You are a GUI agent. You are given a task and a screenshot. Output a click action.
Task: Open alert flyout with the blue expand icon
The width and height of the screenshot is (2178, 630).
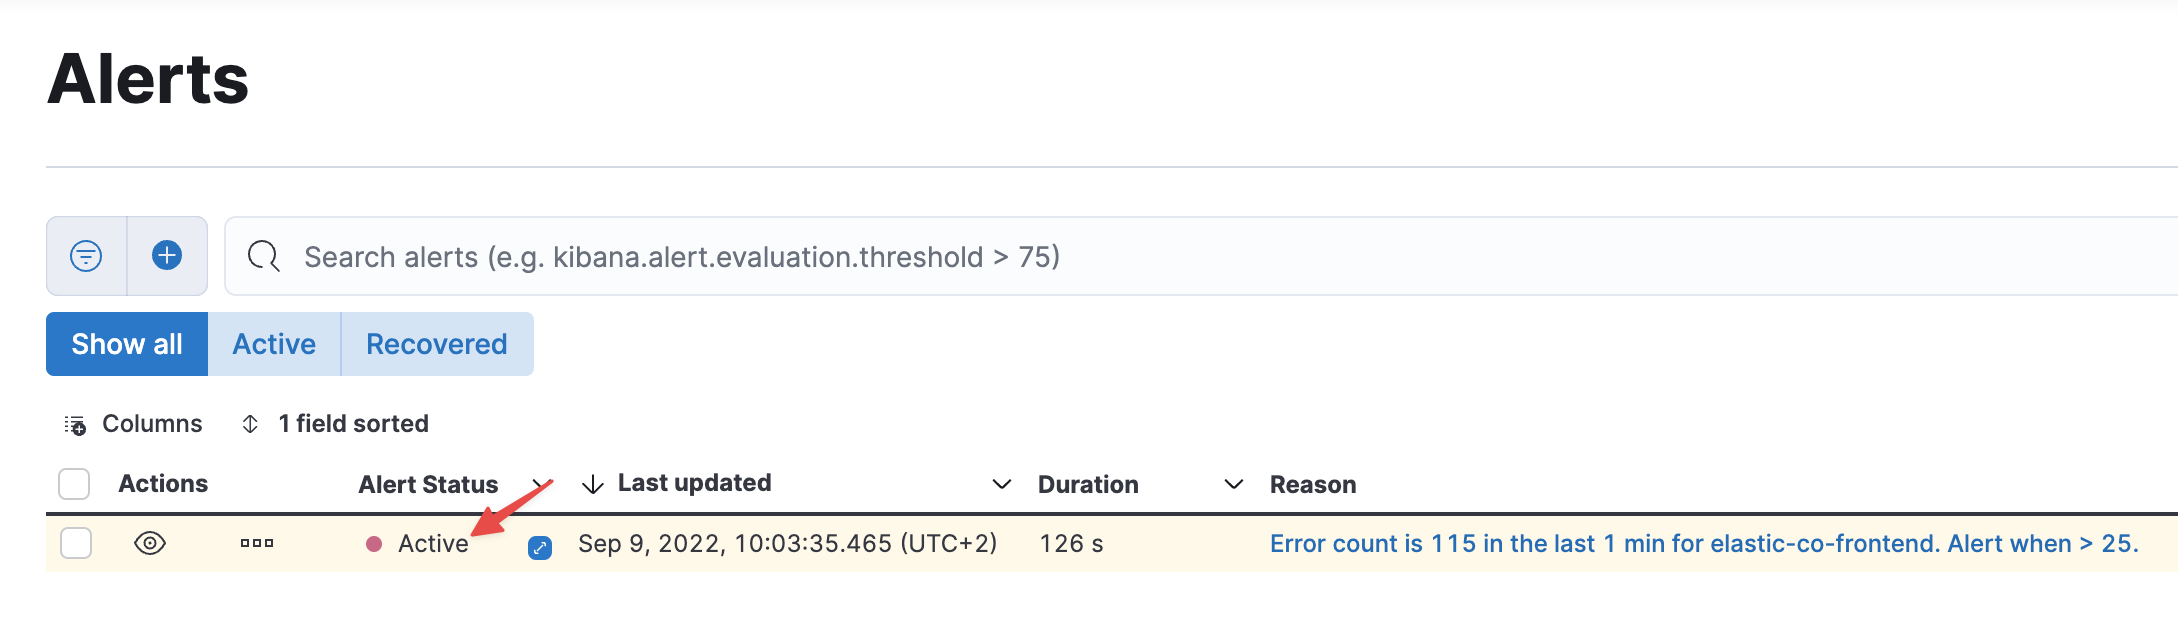tap(539, 548)
